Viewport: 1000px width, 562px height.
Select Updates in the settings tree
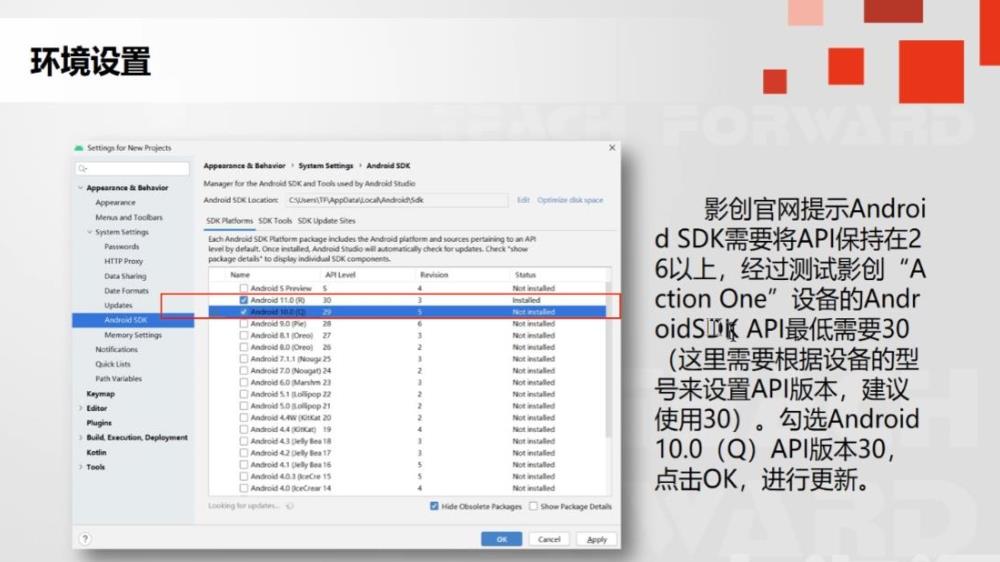click(x=119, y=306)
